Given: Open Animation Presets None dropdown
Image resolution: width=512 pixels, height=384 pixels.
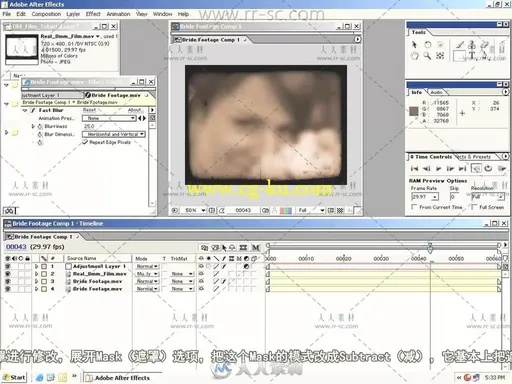Looking at the screenshot, I should tap(109, 118).
